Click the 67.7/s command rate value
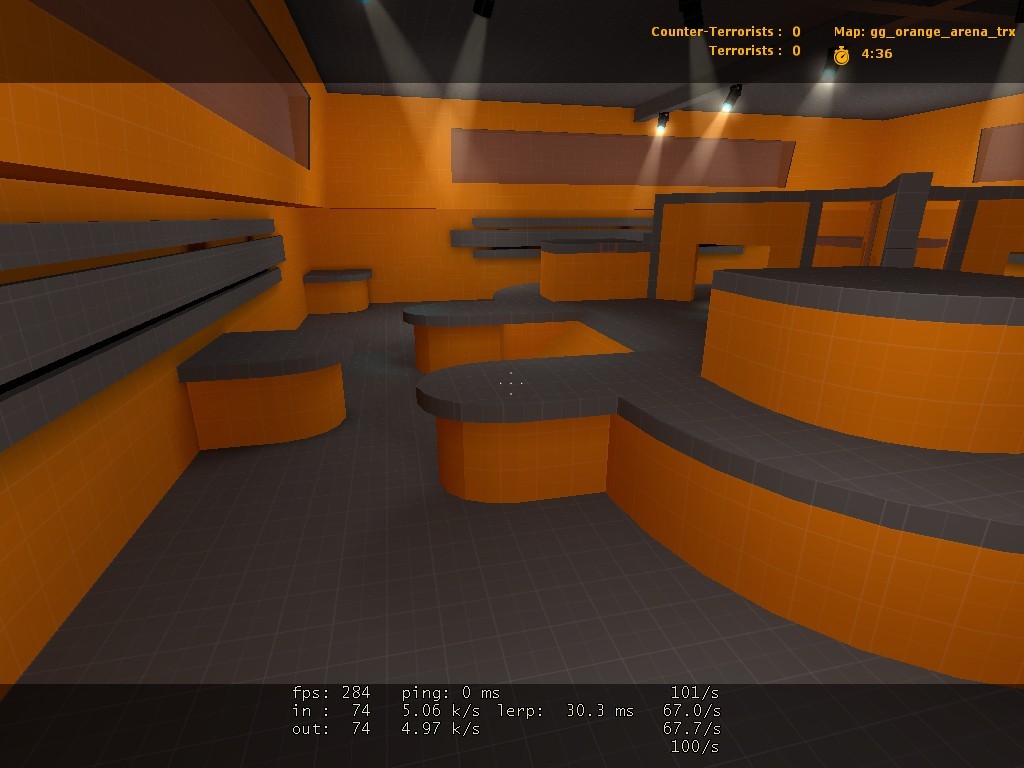Viewport: 1024px width, 768px height. (692, 728)
